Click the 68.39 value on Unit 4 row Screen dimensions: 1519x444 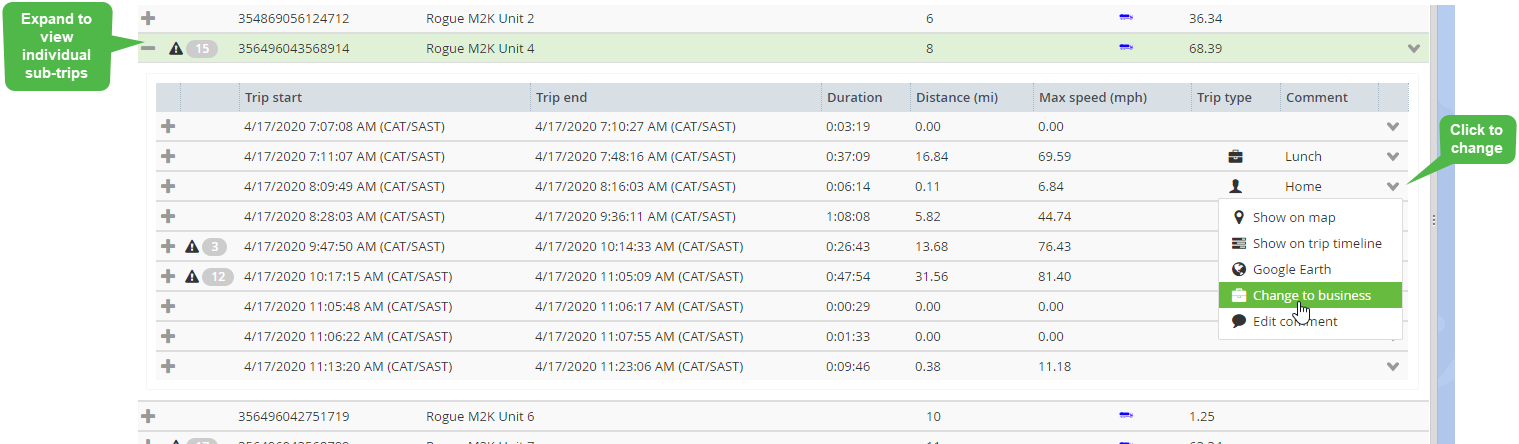1206,48
